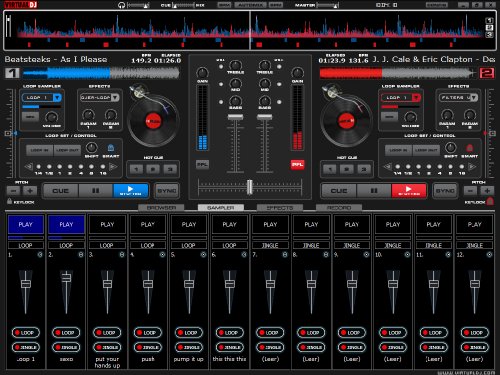Click the deck 1 play button
Screen dimensions: 500x375
click(131, 191)
